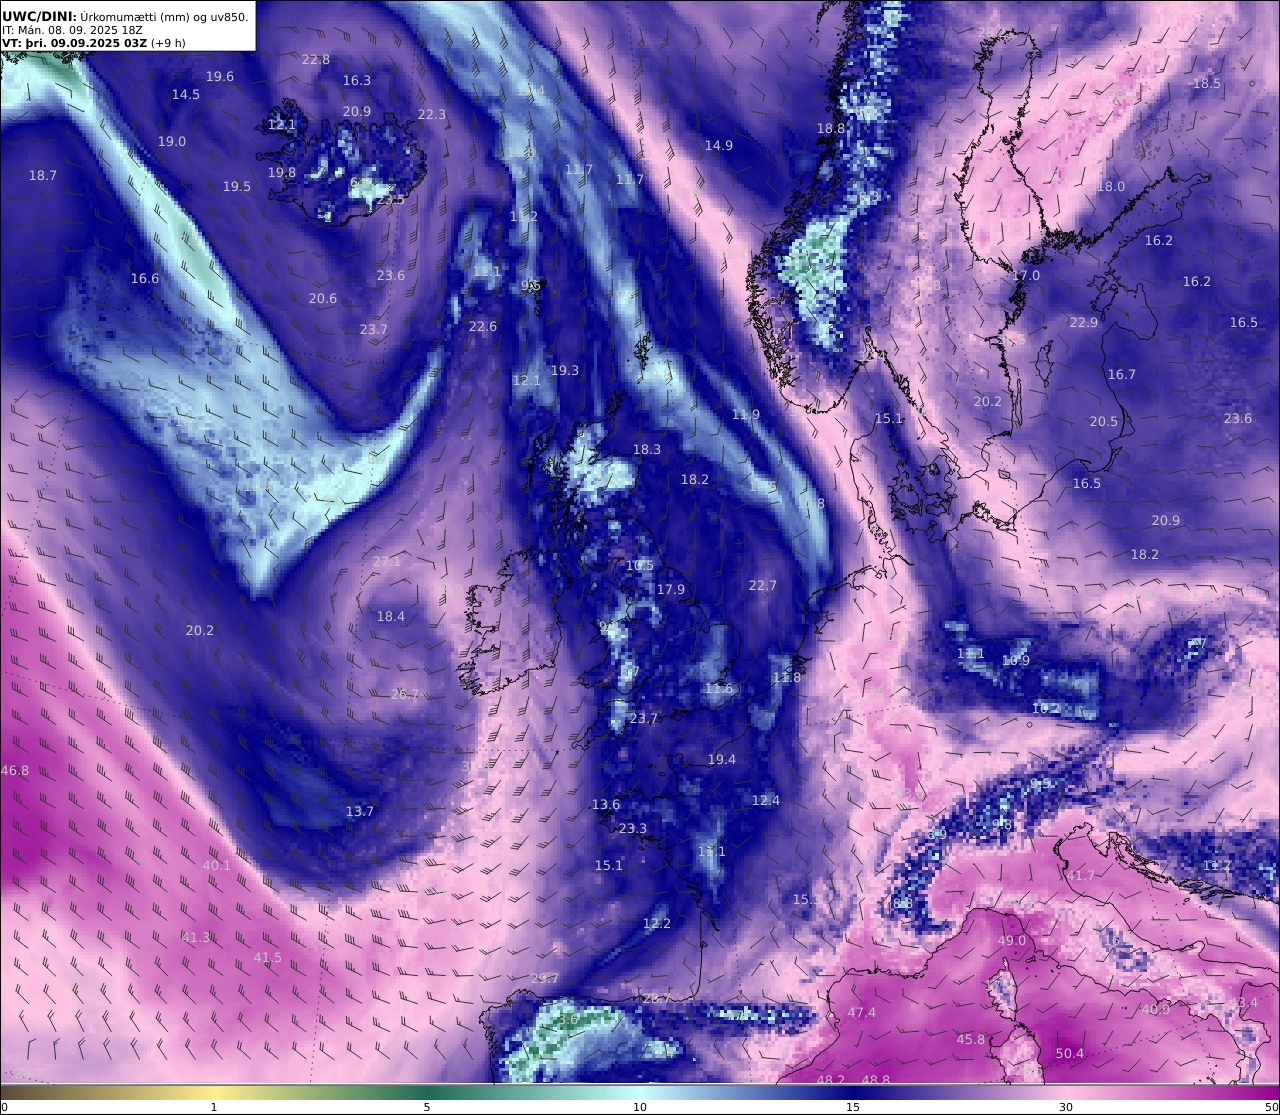Click the 18.8 value on the map
This screenshot has height=1115, width=1280.
(831, 128)
